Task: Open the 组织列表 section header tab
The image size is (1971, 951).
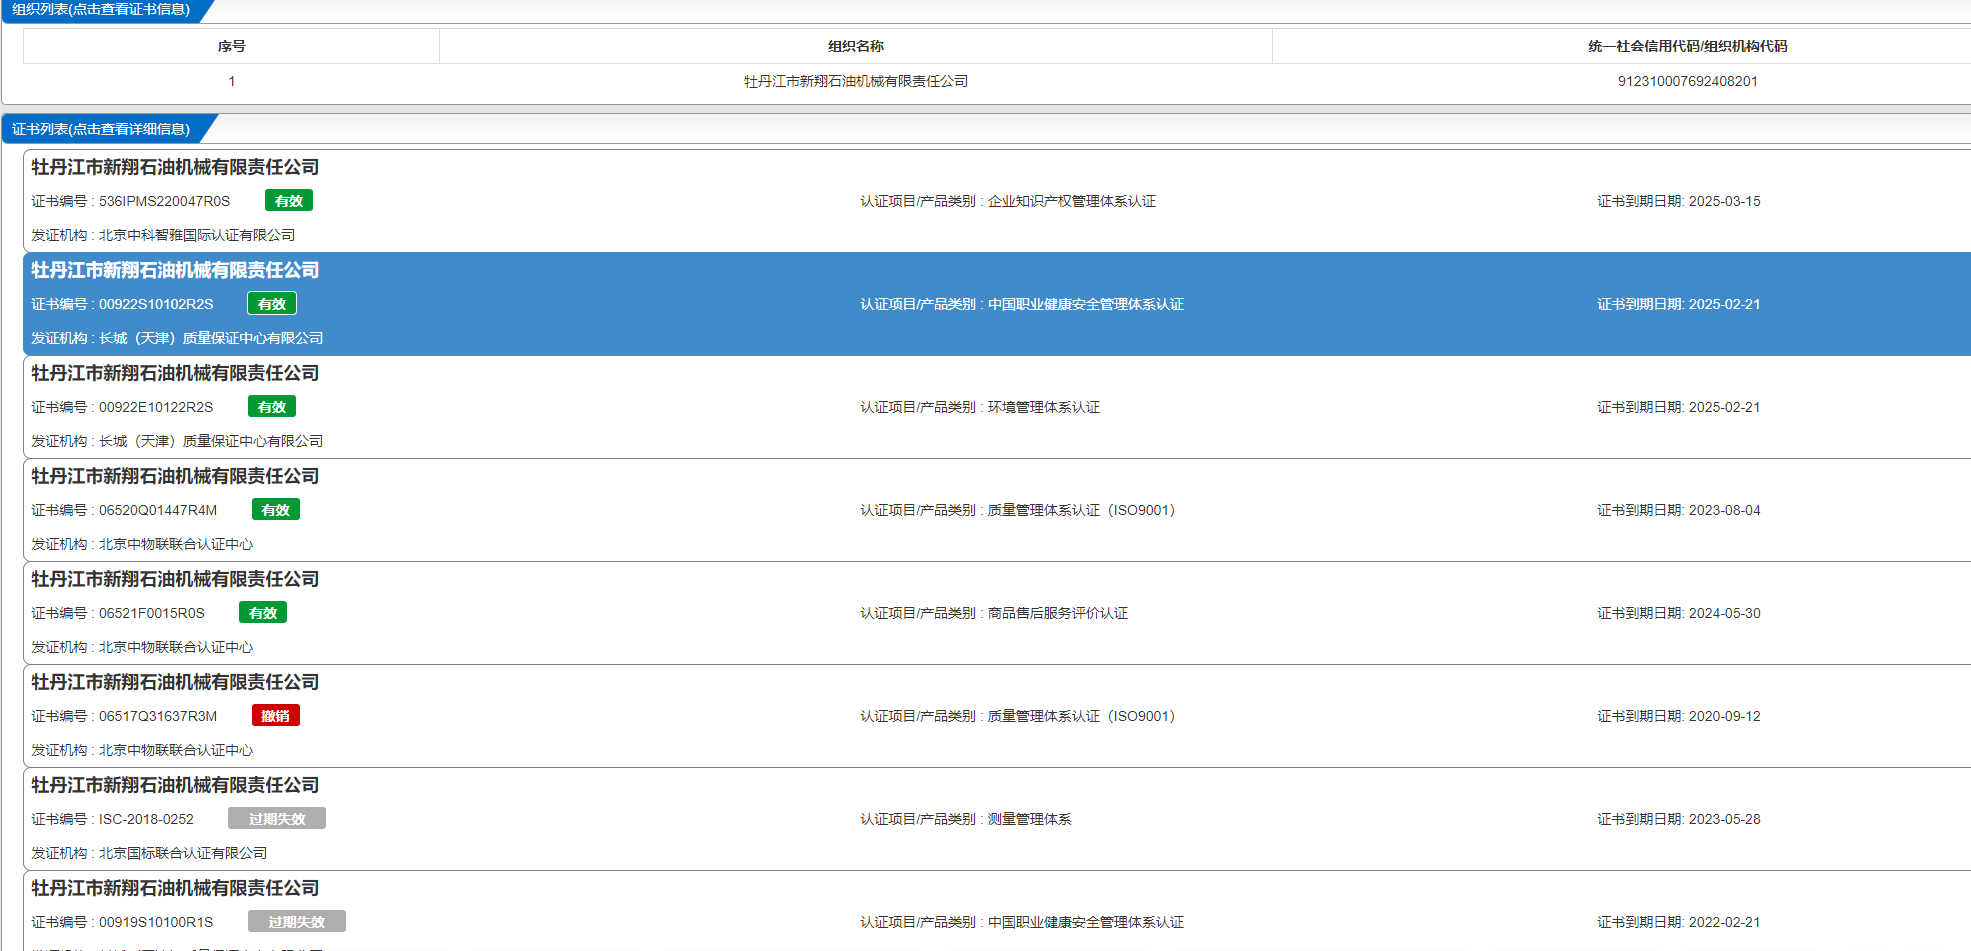Action: click(101, 10)
